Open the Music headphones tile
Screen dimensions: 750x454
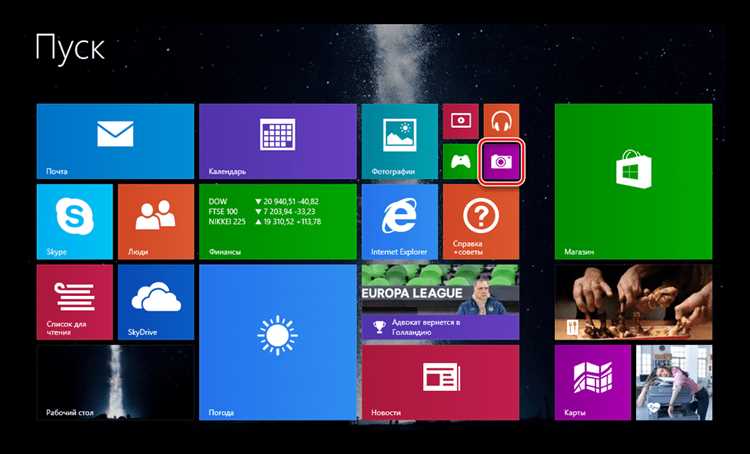(x=500, y=120)
